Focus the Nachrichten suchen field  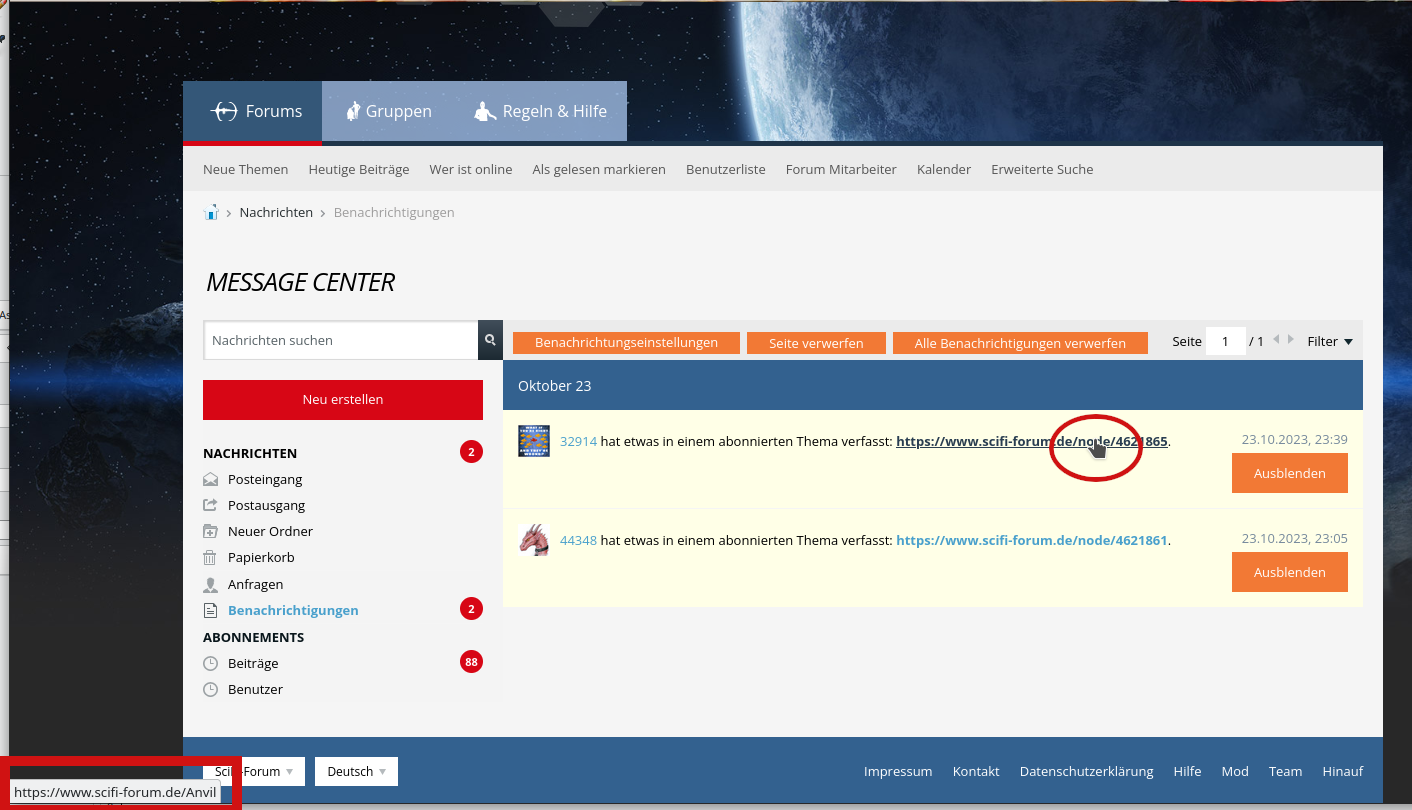point(341,340)
